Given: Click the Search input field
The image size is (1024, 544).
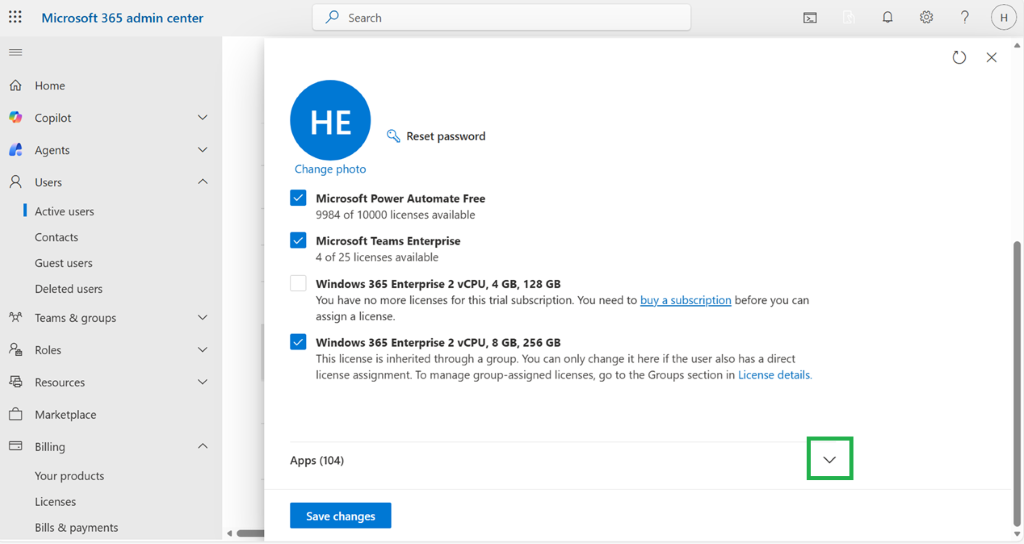Looking at the screenshot, I should click(x=501, y=18).
